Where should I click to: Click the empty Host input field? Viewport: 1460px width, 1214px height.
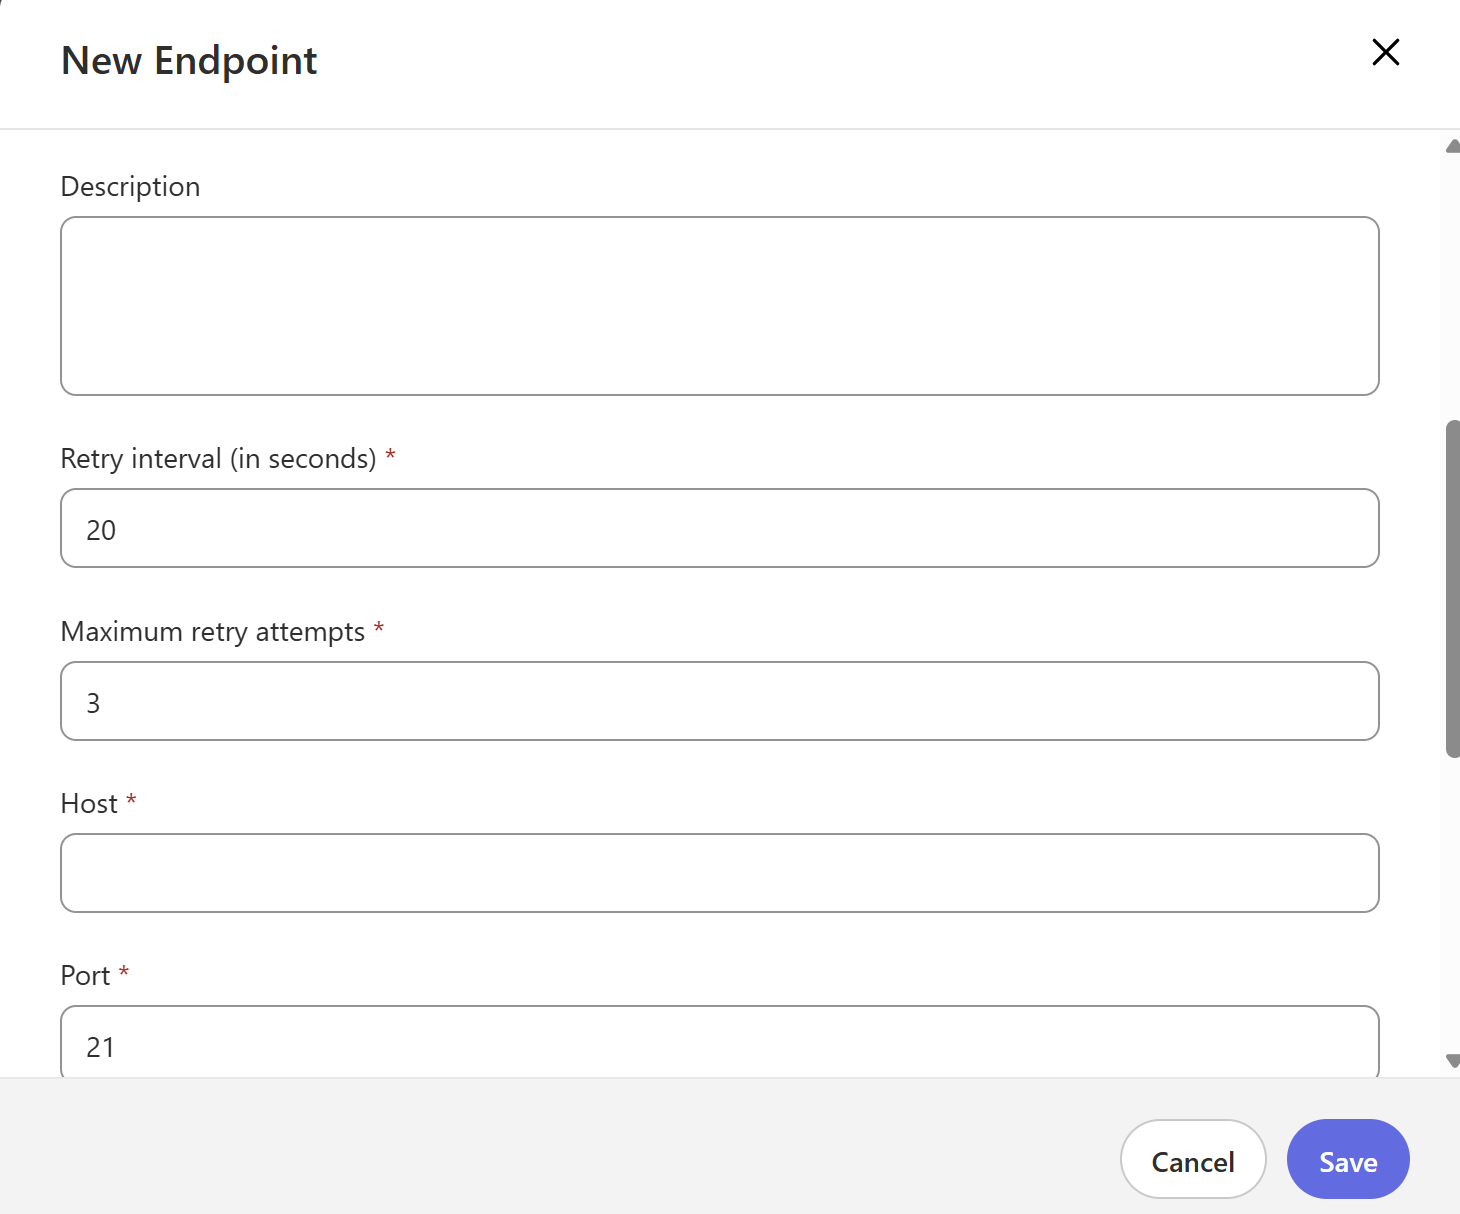click(720, 873)
